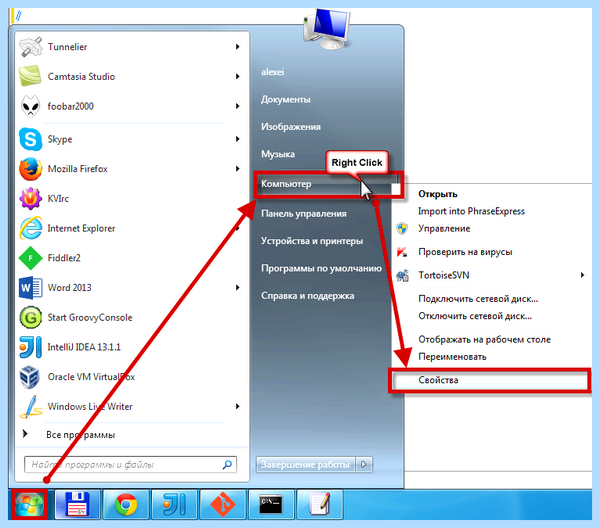Launch Windows Live Writer icon
The image size is (600, 528).
(x=30, y=406)
